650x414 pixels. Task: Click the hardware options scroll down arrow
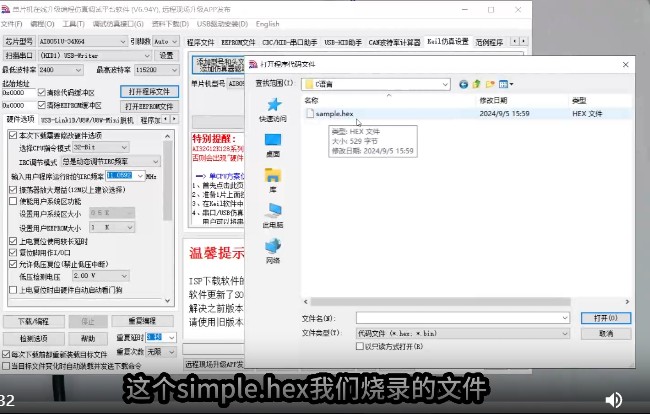click(167, 301)
